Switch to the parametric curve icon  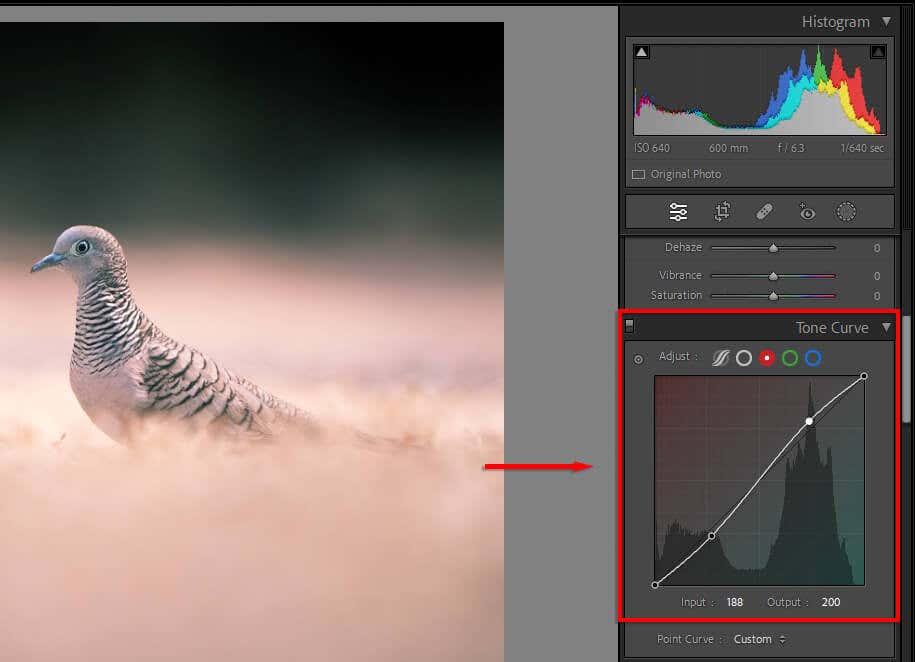[721, 358]
